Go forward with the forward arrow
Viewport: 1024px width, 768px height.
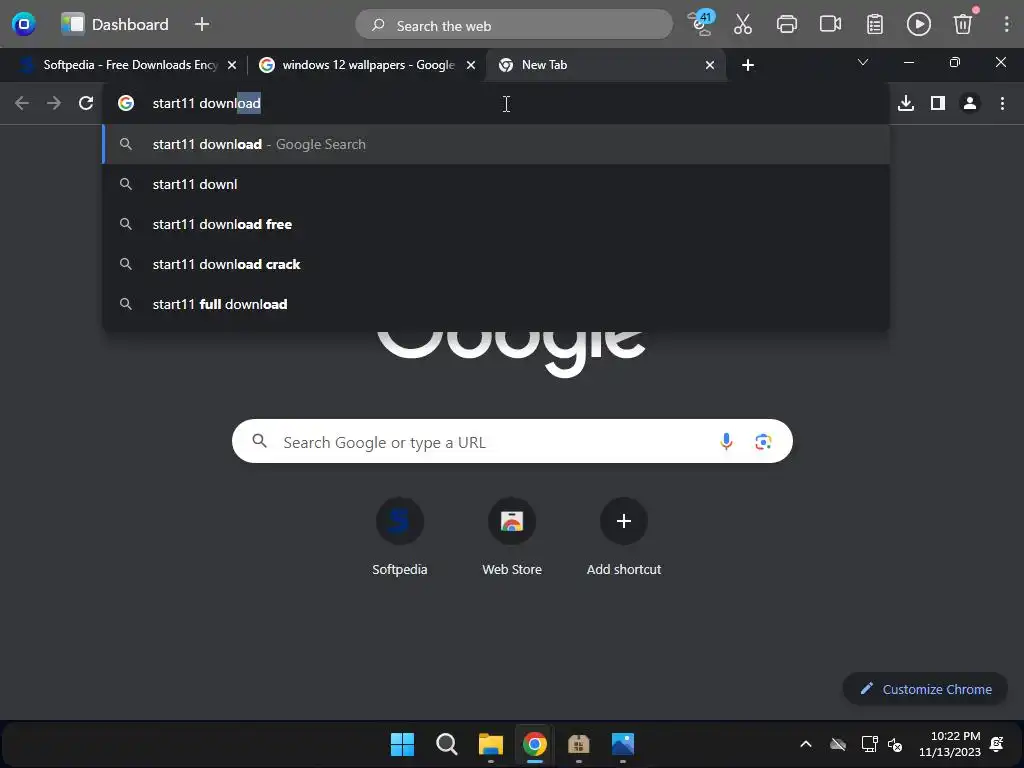[x=54, y=103]
